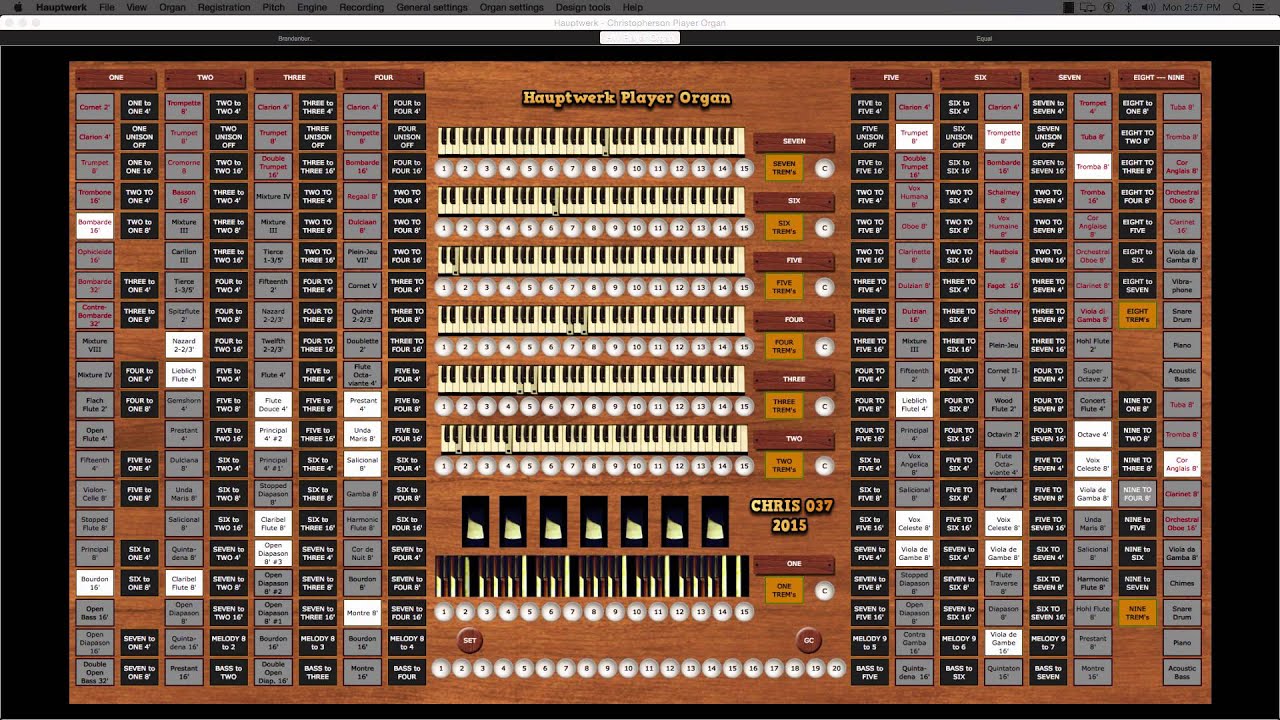Toggle the FOUR TREM's tremulant
Screen dimensions: 1280x720
pyautogui.click(x=784, y=347)
